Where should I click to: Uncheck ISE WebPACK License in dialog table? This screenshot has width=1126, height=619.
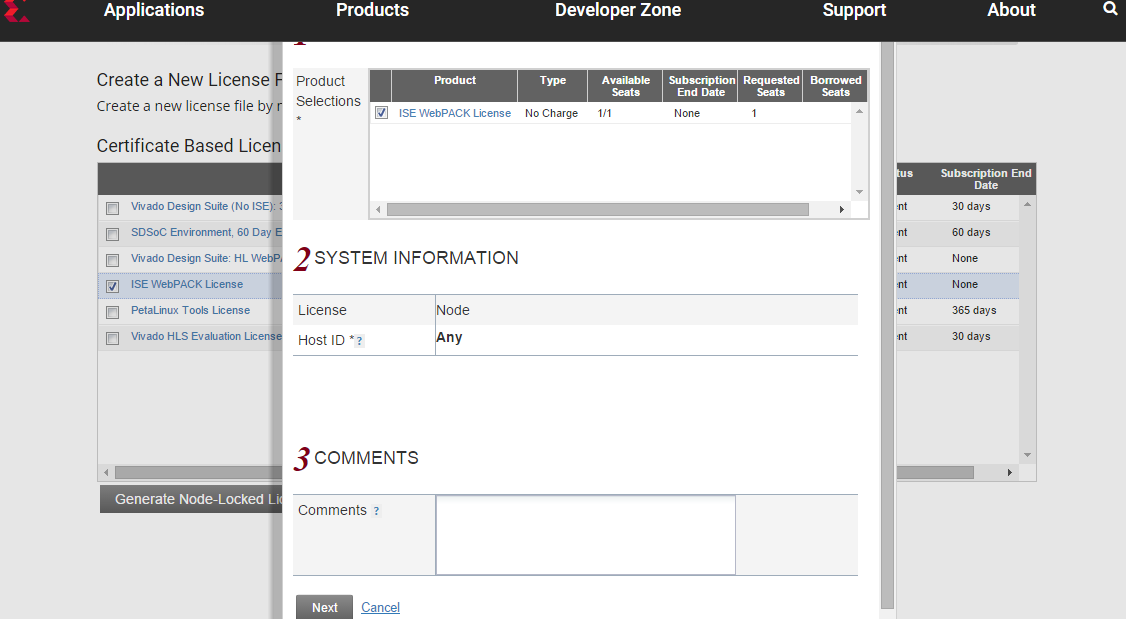point(381,113)
